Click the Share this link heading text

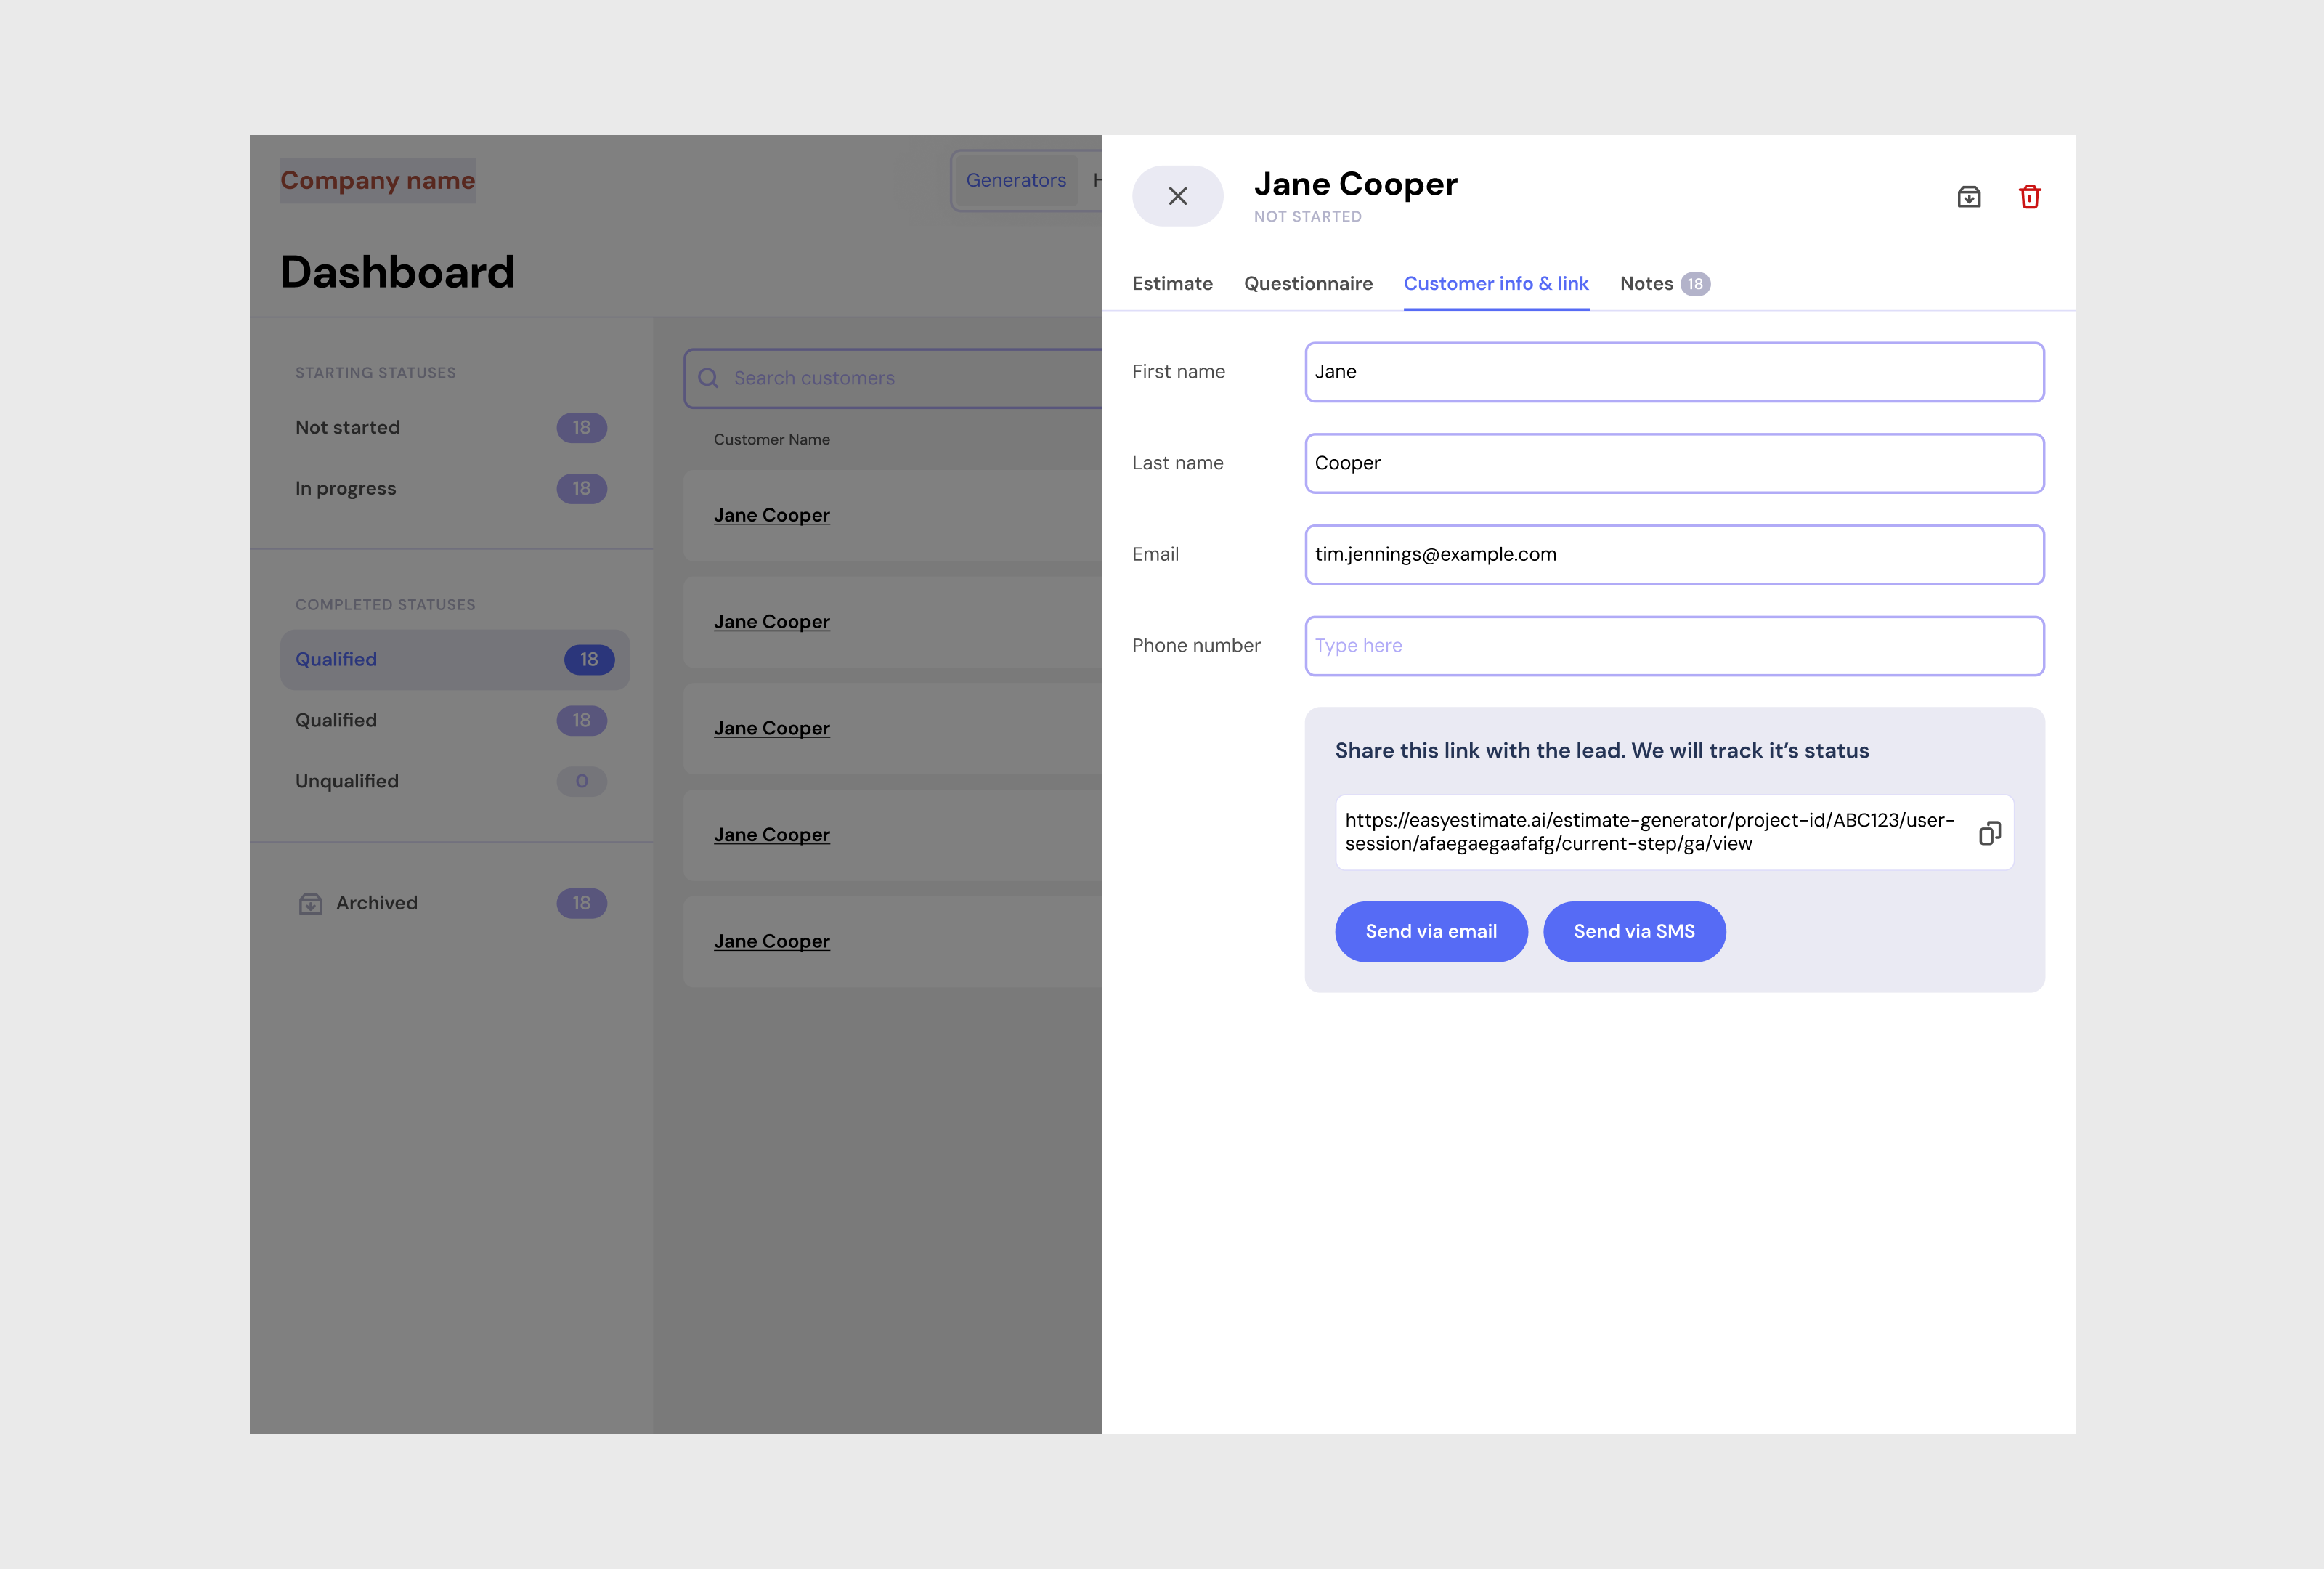pyautogui.click(x=1601, y=751)
